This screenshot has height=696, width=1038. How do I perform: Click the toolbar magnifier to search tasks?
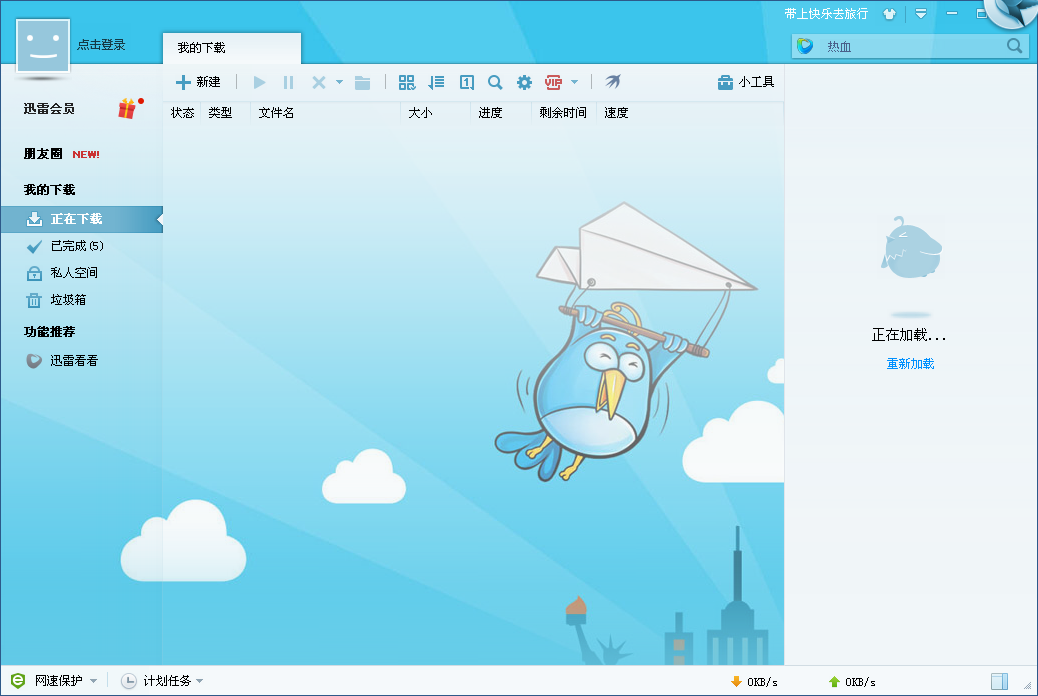coord(495,82)
